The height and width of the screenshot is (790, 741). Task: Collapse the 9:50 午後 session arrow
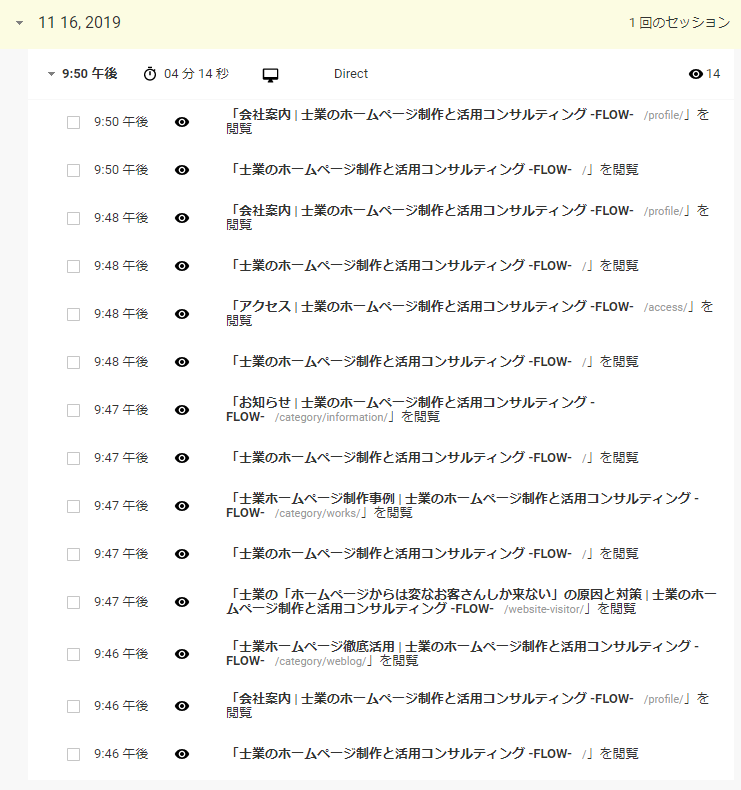point(51,74)
